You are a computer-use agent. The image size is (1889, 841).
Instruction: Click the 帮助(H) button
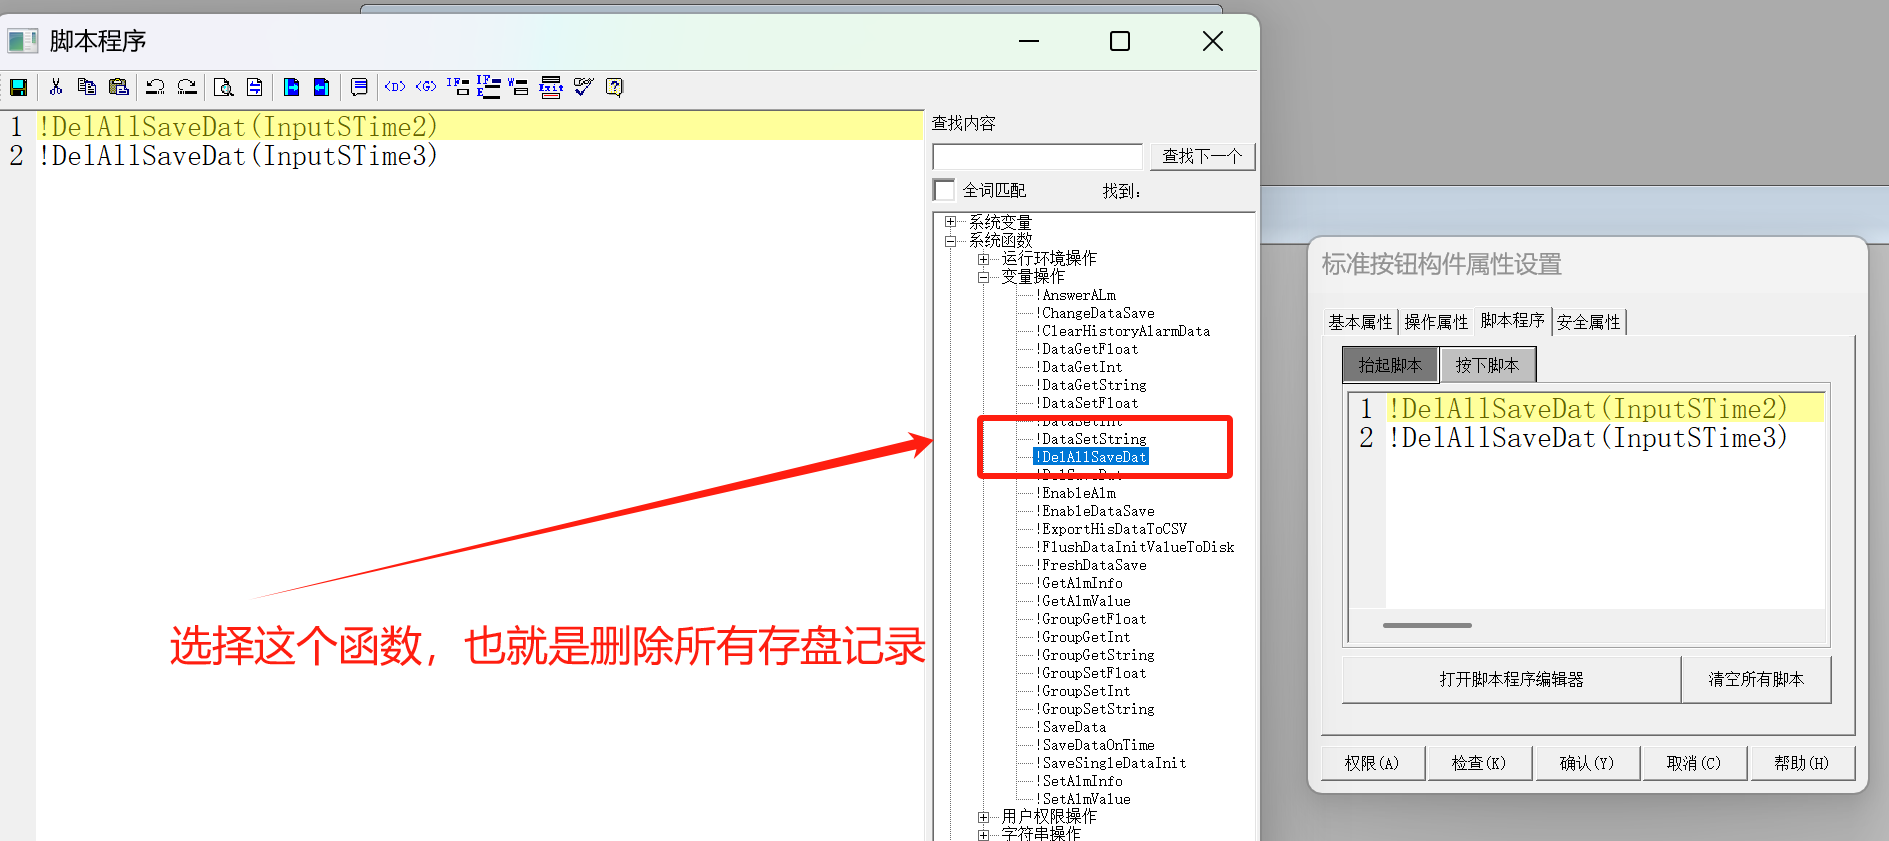click(x=1801, y=763)
